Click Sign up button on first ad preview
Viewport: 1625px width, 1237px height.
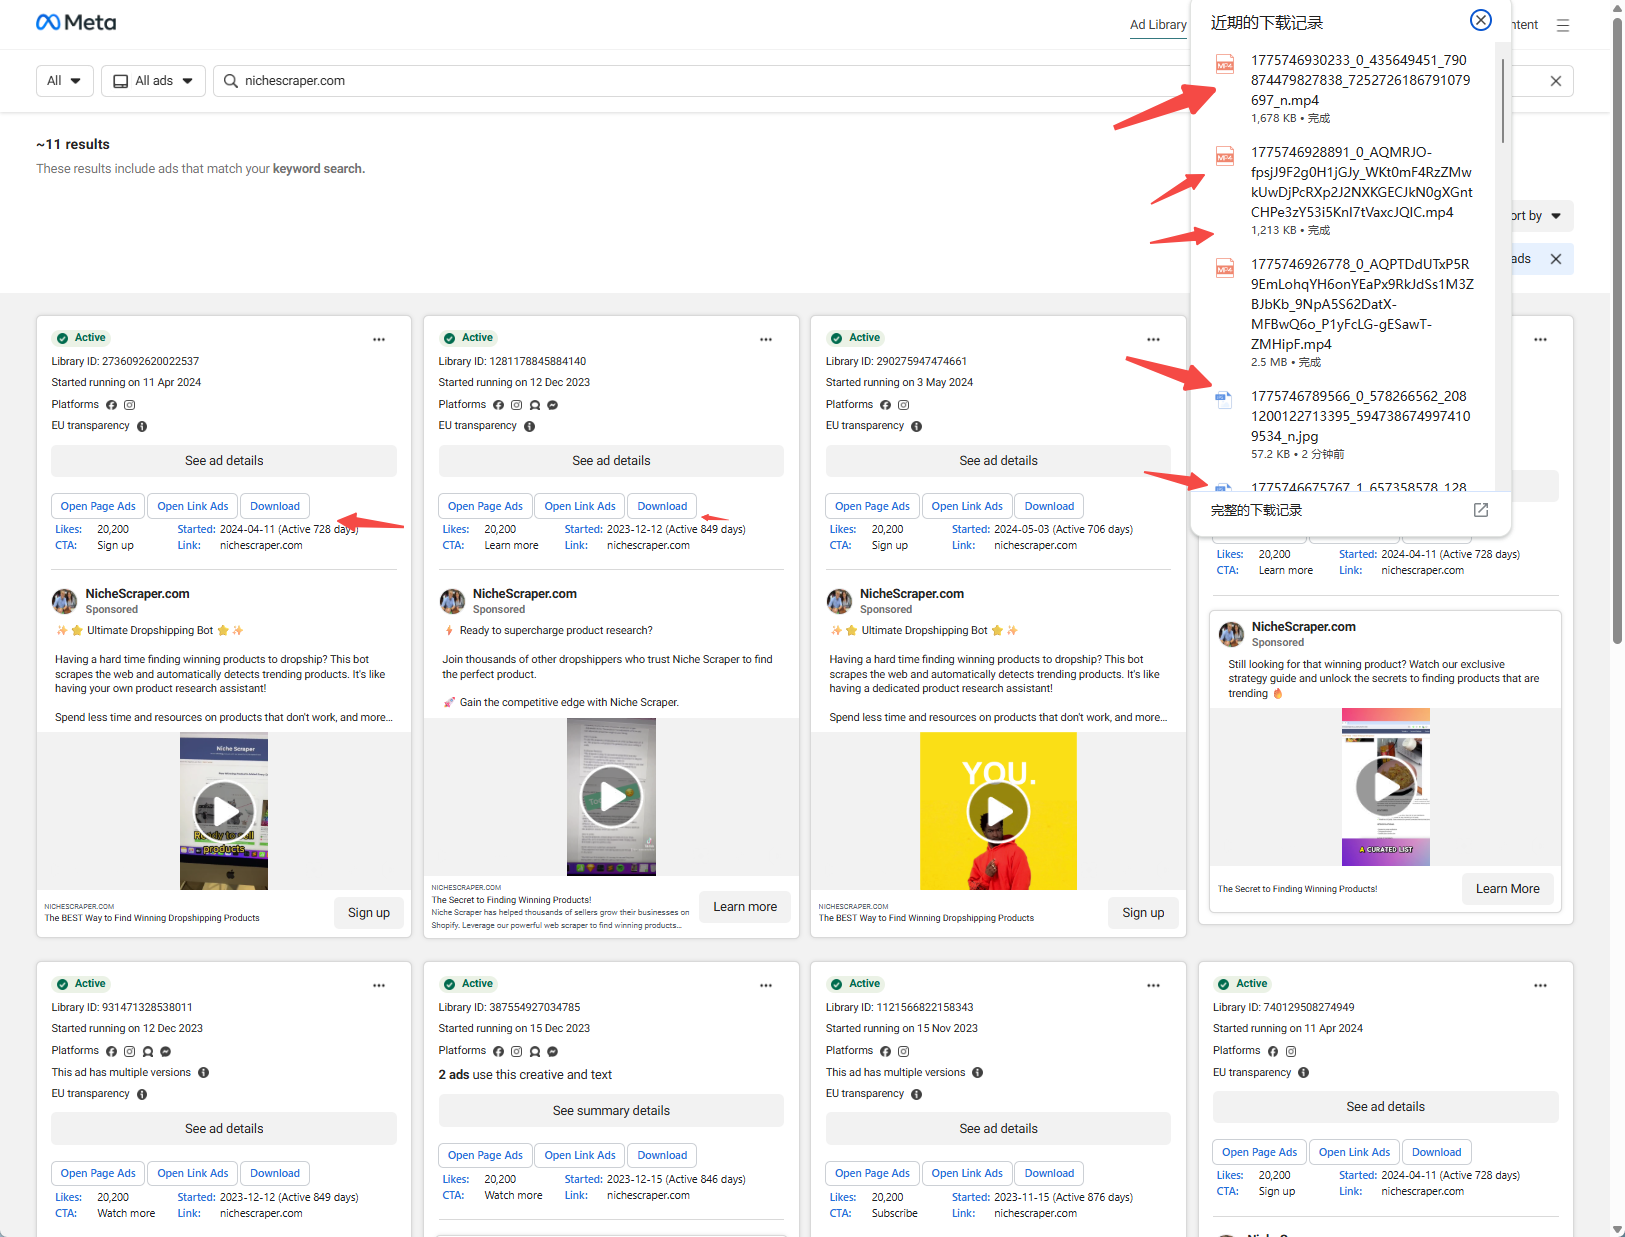(x=369, y=913)
